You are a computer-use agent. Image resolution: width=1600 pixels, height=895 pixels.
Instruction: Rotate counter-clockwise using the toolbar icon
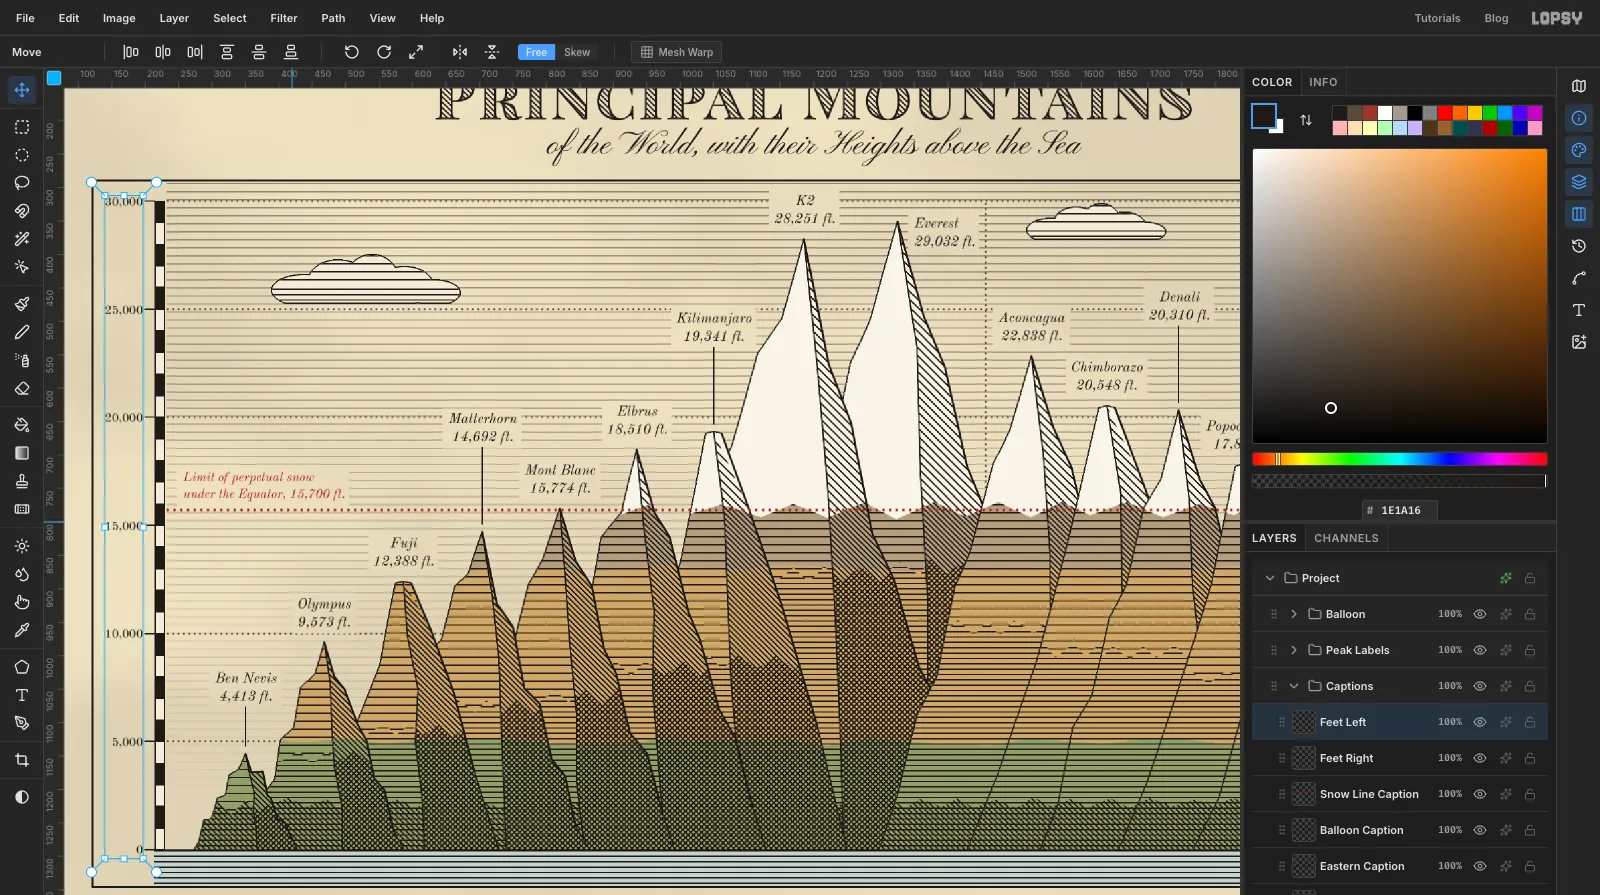tap(352, 52)
